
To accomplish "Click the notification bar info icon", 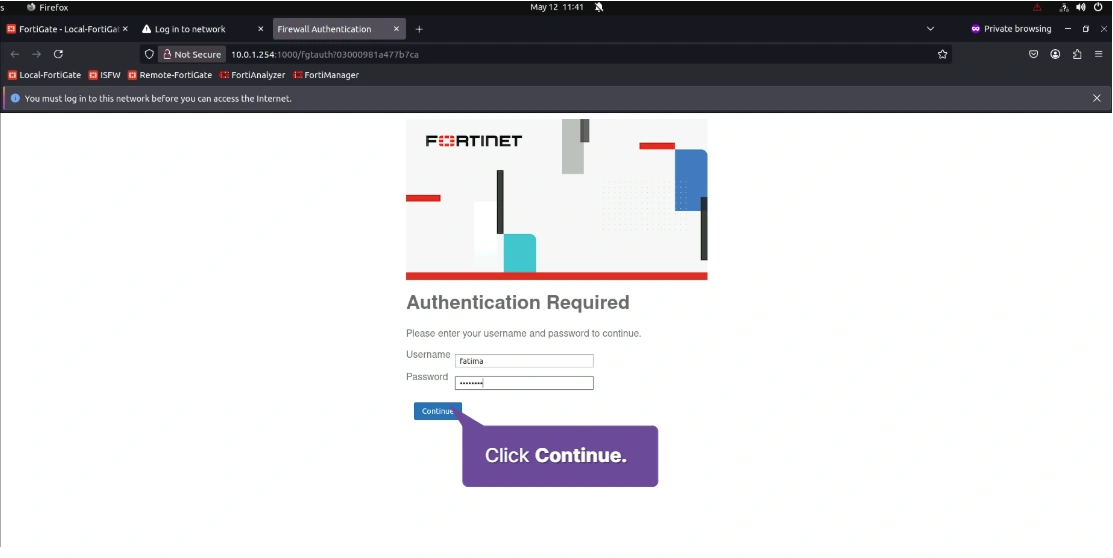I will 15,98.
